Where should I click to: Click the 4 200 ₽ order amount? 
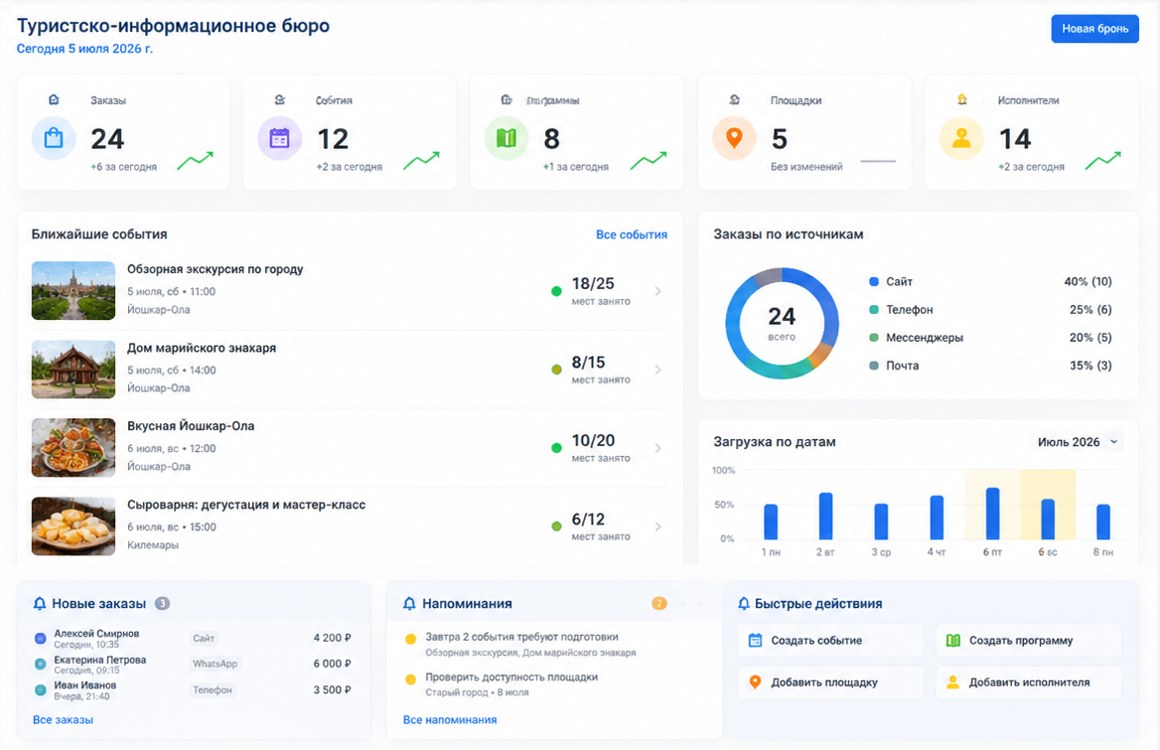coord(332,638)
